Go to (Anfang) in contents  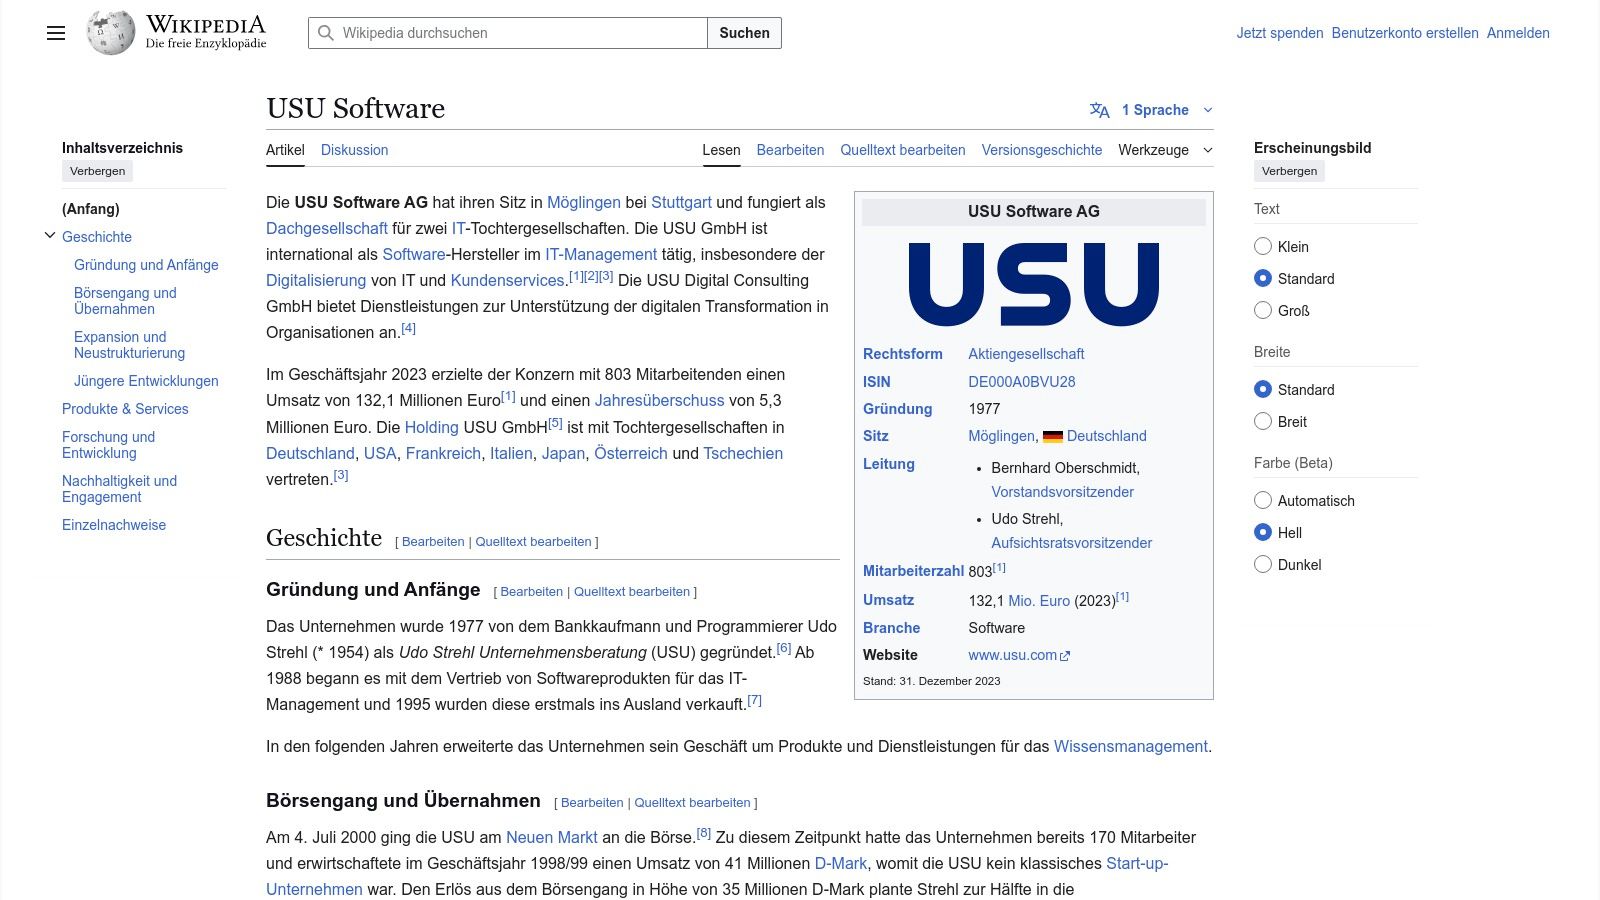[x=91, y=209]
